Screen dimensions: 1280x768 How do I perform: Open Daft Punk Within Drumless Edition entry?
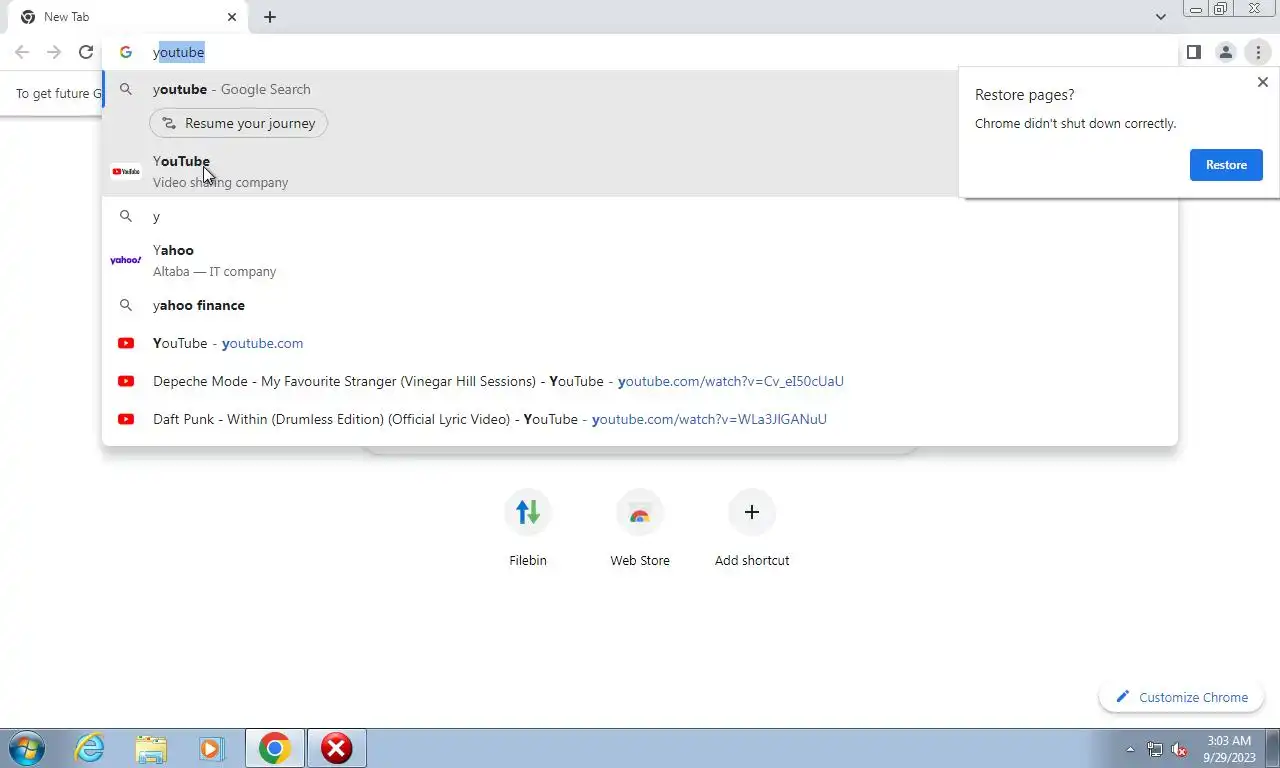(x=640, y=419)
